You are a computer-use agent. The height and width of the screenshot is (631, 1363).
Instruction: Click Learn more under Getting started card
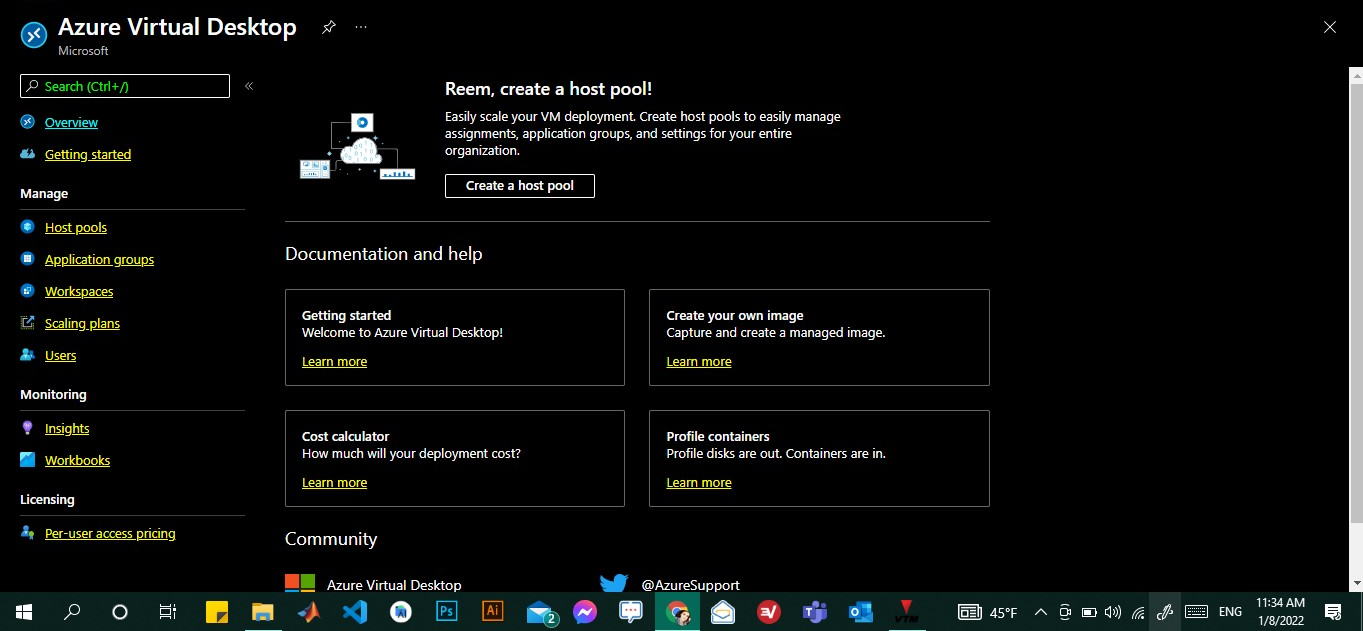pyautogui.click(x=334, y=361)
